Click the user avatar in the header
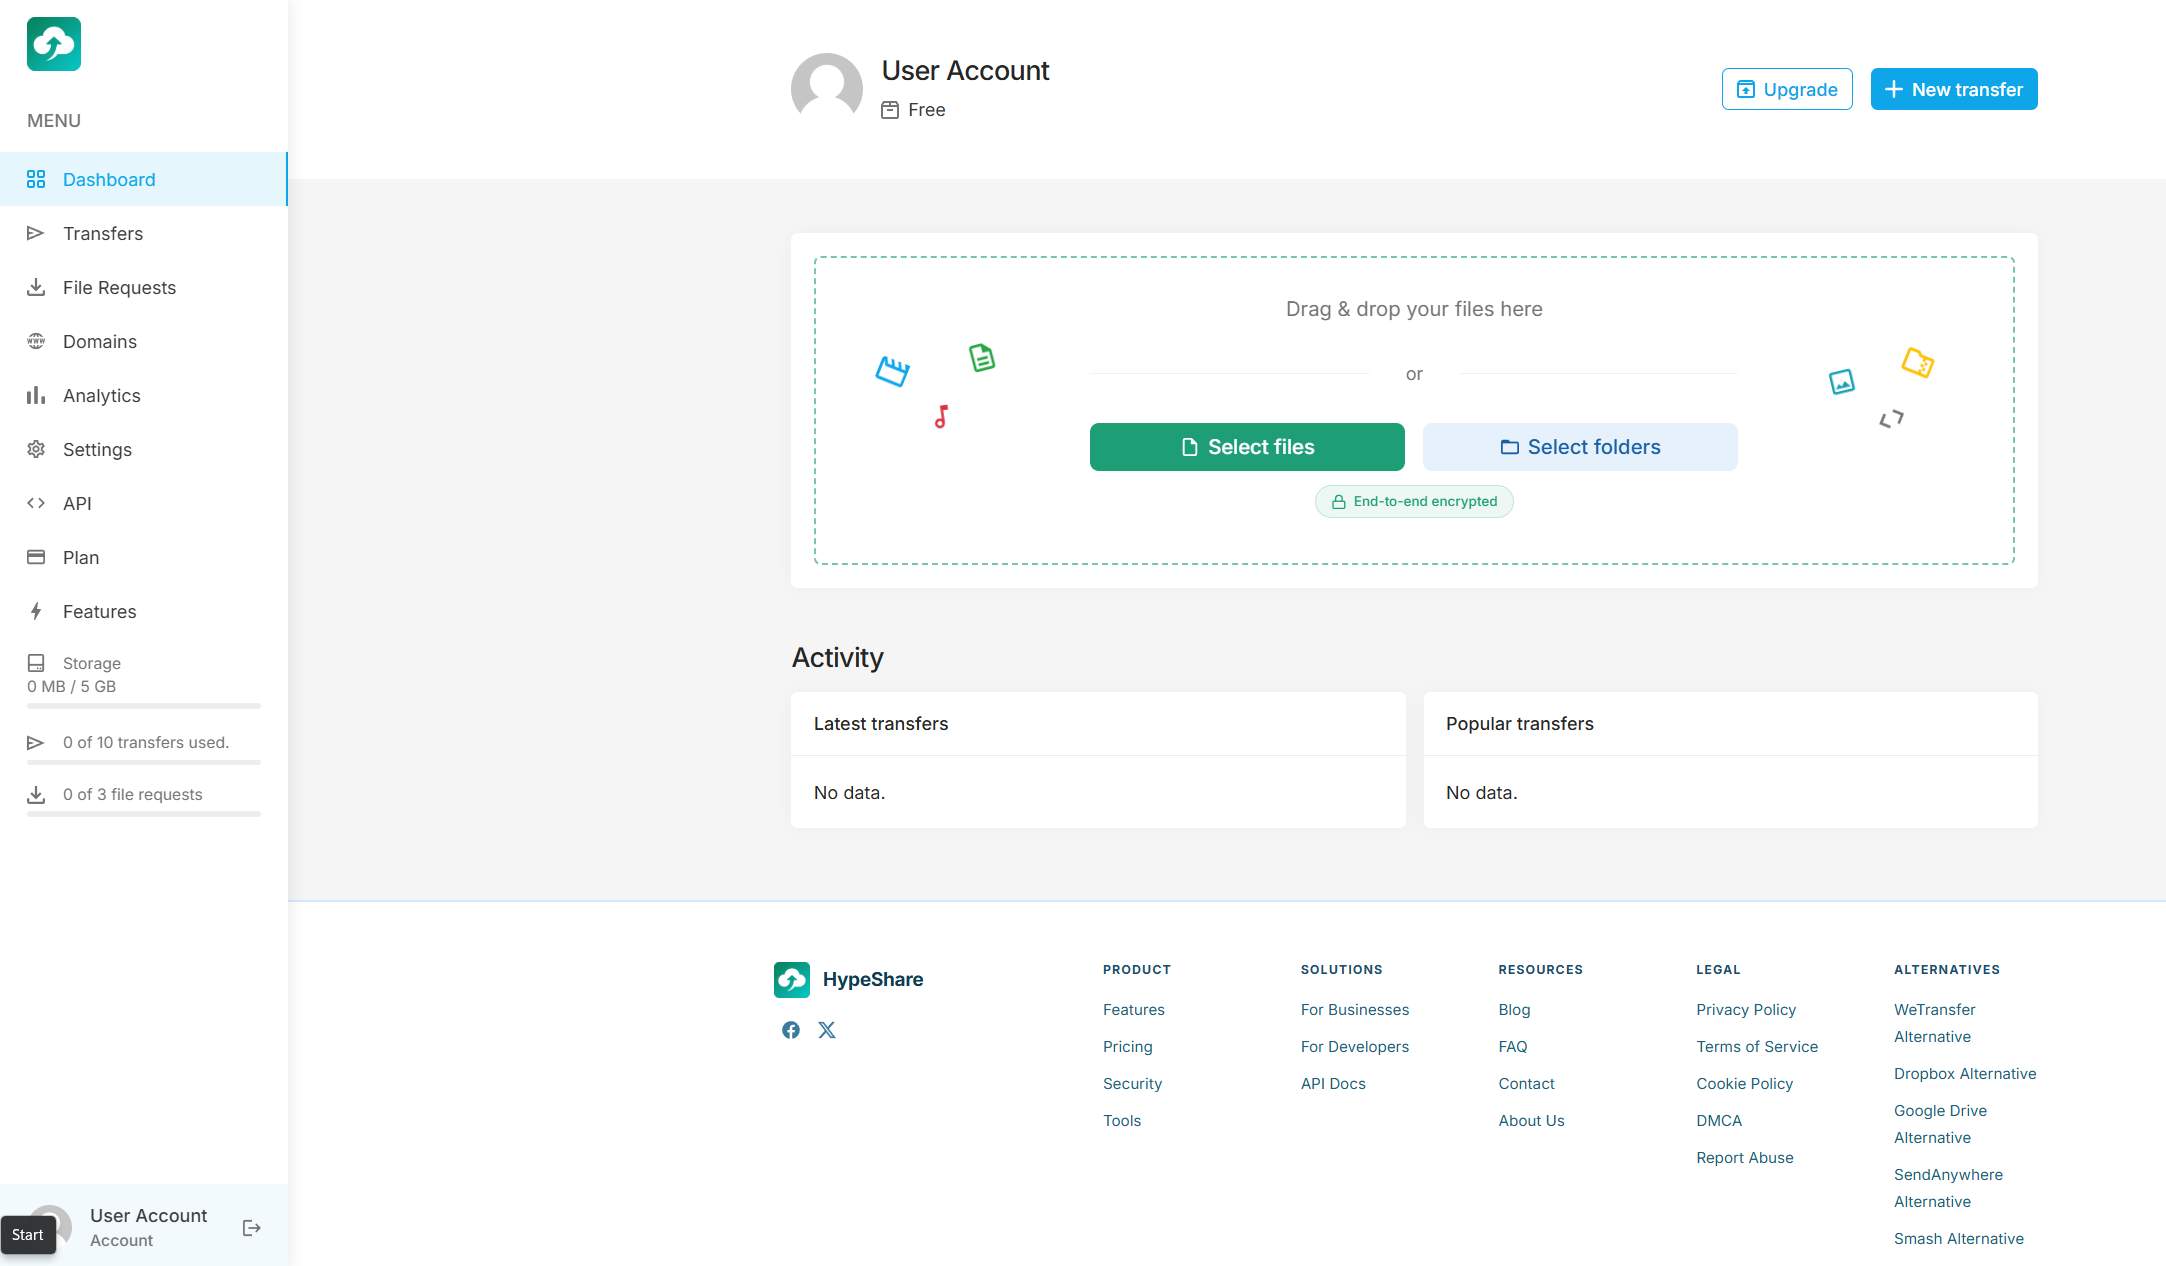 (827, 89)
